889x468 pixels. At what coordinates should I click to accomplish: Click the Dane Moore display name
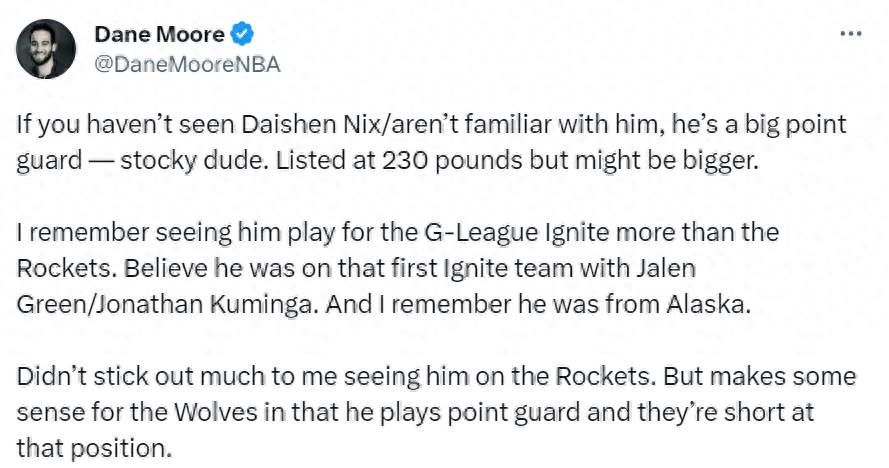click(159, 35)
